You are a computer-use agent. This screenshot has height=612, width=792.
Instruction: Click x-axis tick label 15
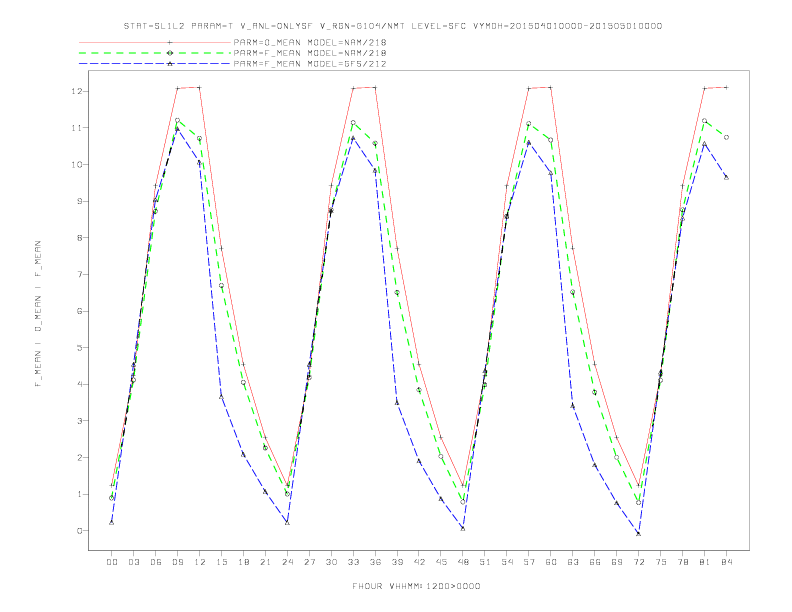tap(221, 562)
